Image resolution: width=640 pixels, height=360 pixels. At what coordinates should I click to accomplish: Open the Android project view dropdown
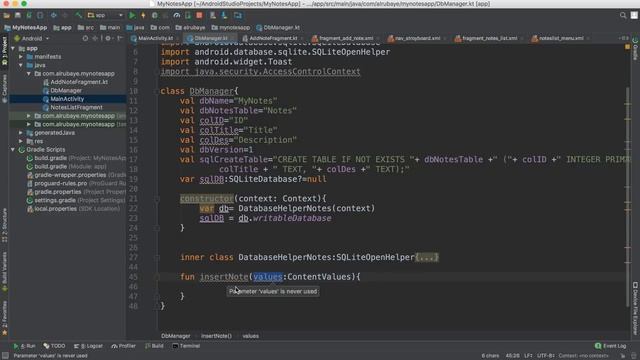[x=31, y=38]
